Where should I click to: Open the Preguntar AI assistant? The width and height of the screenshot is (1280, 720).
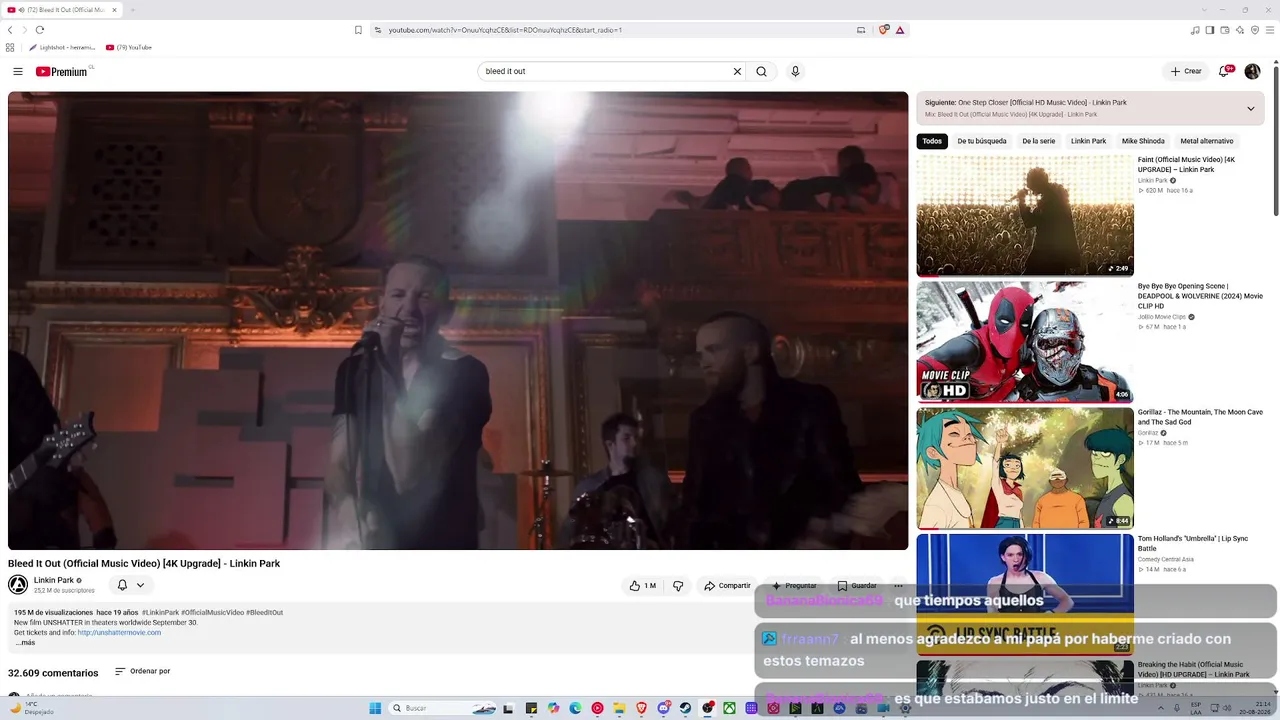794,585
